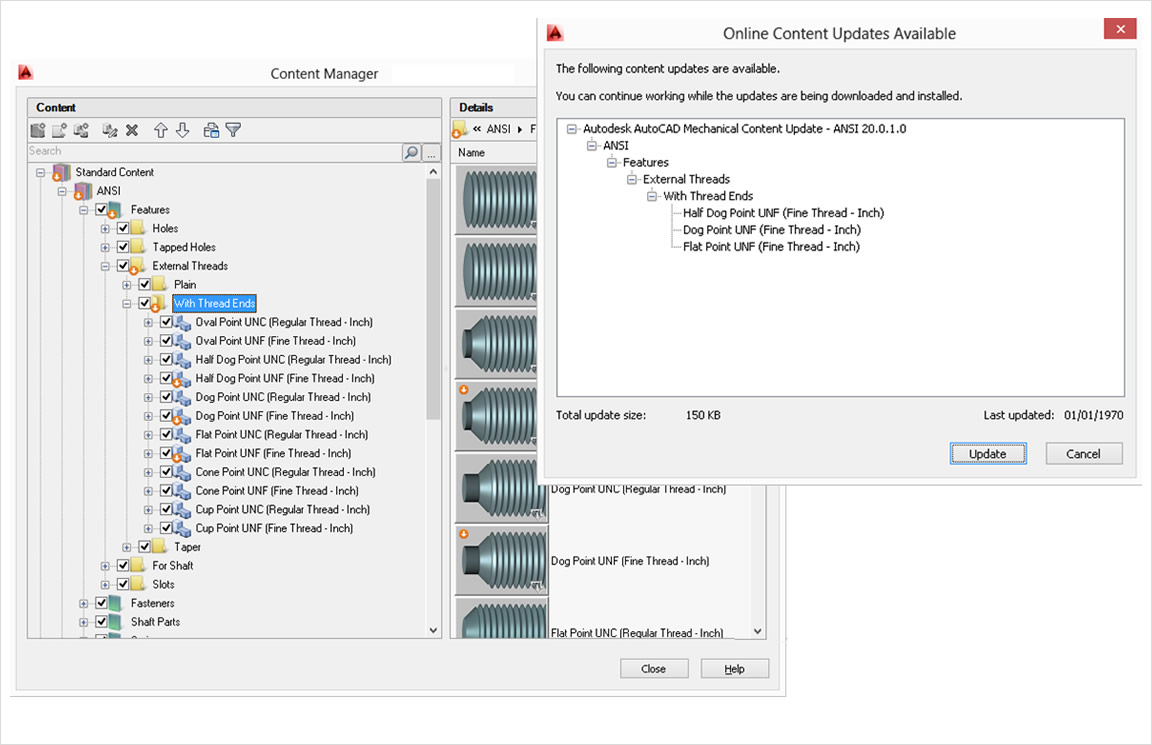Click the Oval Point UNC part icon
Screen dimensions: 1152x745
181,323
